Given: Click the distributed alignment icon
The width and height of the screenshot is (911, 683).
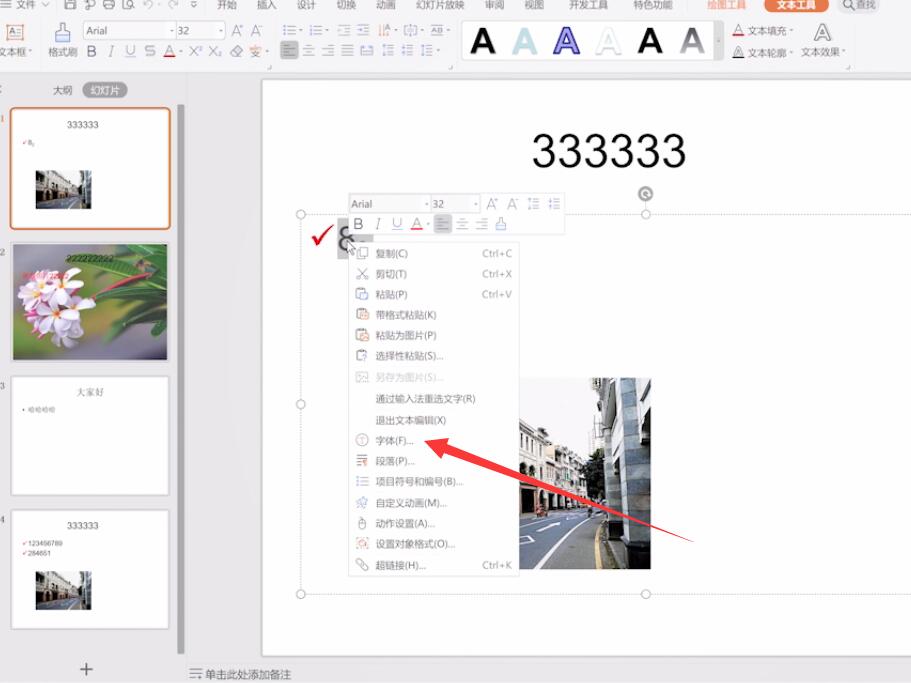Looking at the screenshot, I should (x=367, y=51).
